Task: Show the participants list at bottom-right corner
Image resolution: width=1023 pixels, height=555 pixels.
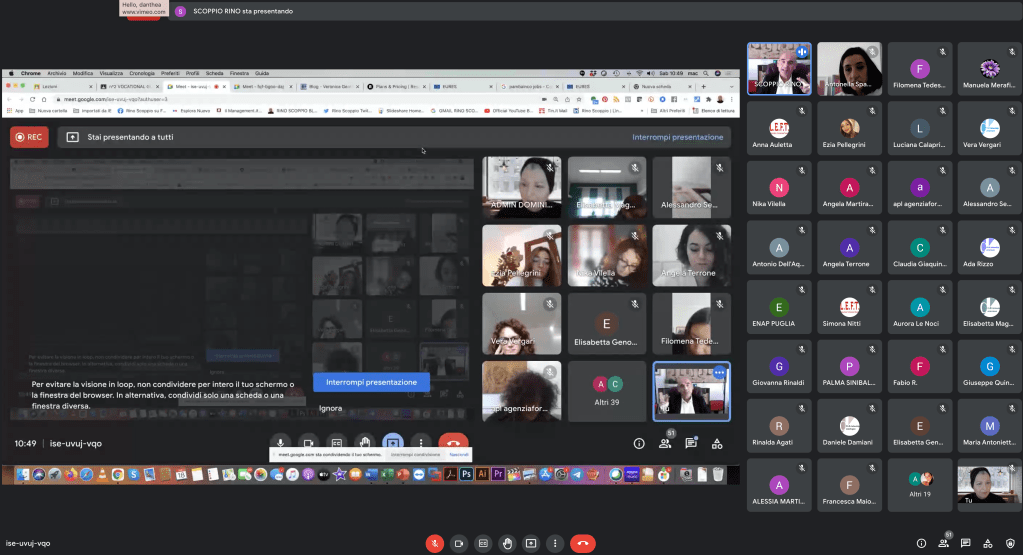Action: pos(944,543)
